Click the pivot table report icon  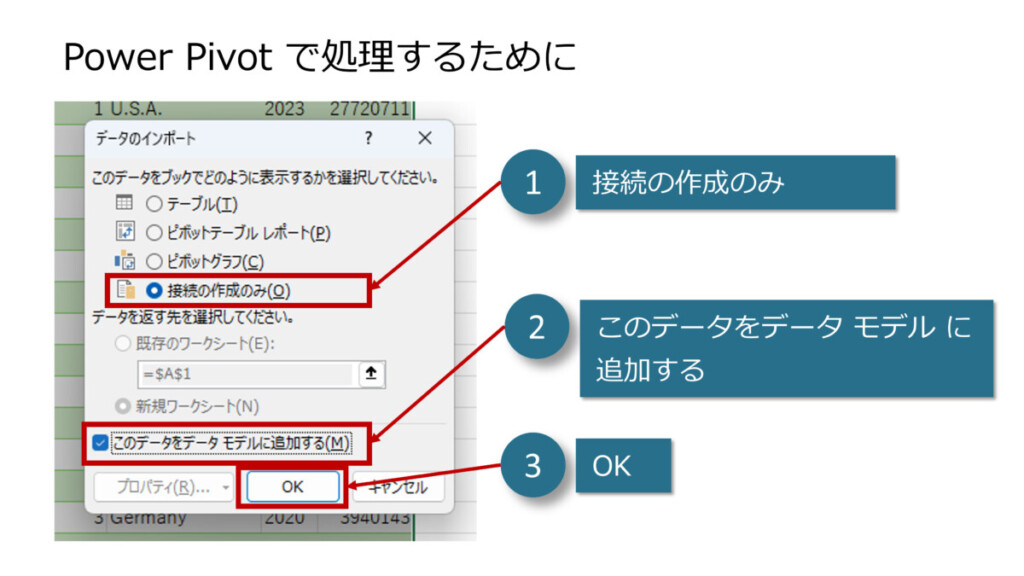(125, 232)
